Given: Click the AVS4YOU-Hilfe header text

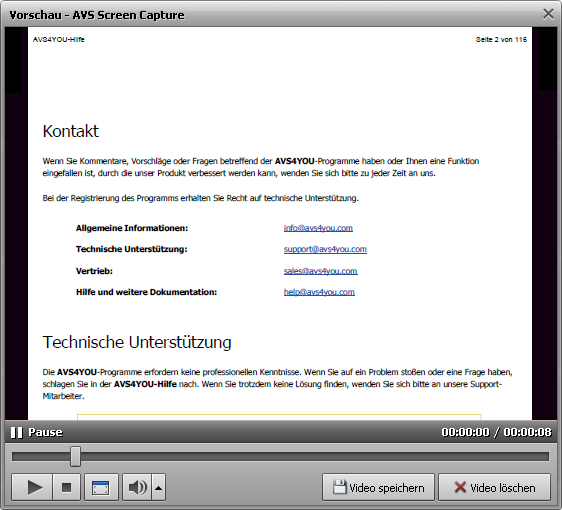Looking at the screenshot, I should [x=59, y=39].
